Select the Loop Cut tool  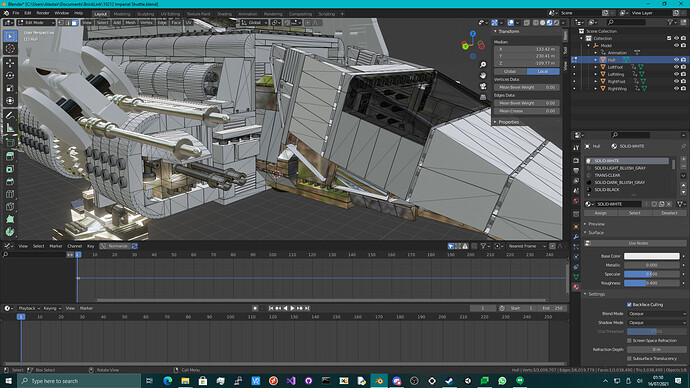[10, 194]
